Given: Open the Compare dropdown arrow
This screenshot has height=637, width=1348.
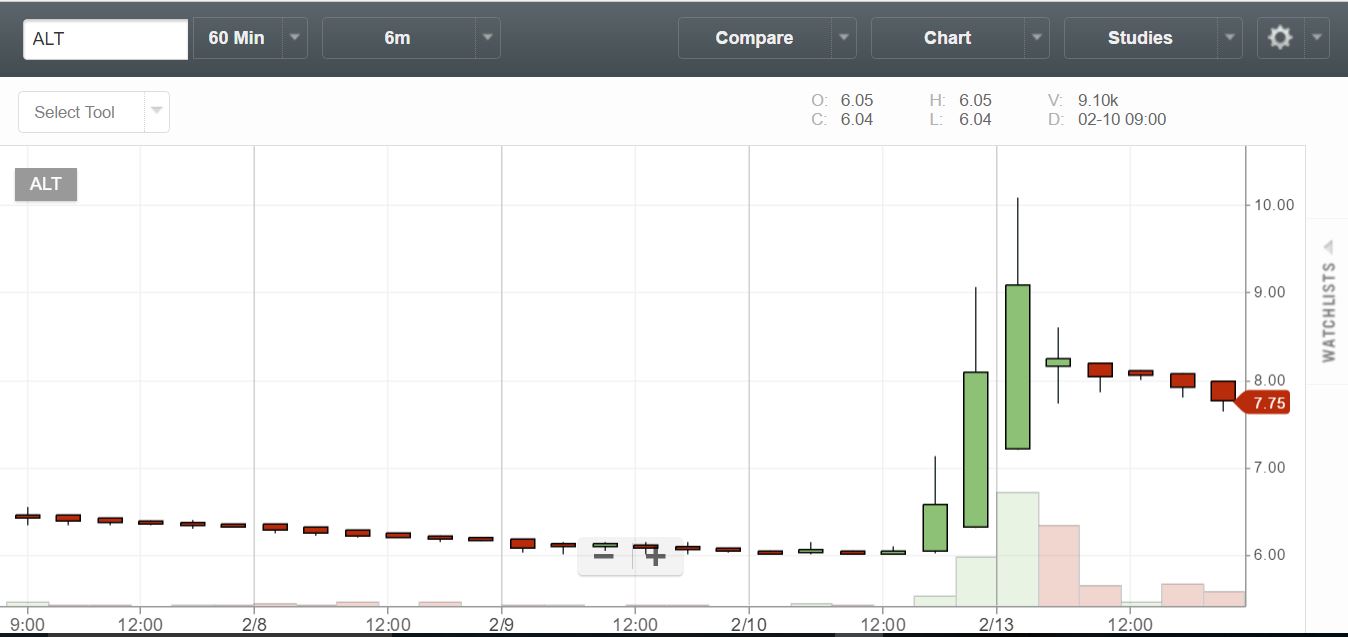Looking at the screenshot, I should (x=843, y=37).
